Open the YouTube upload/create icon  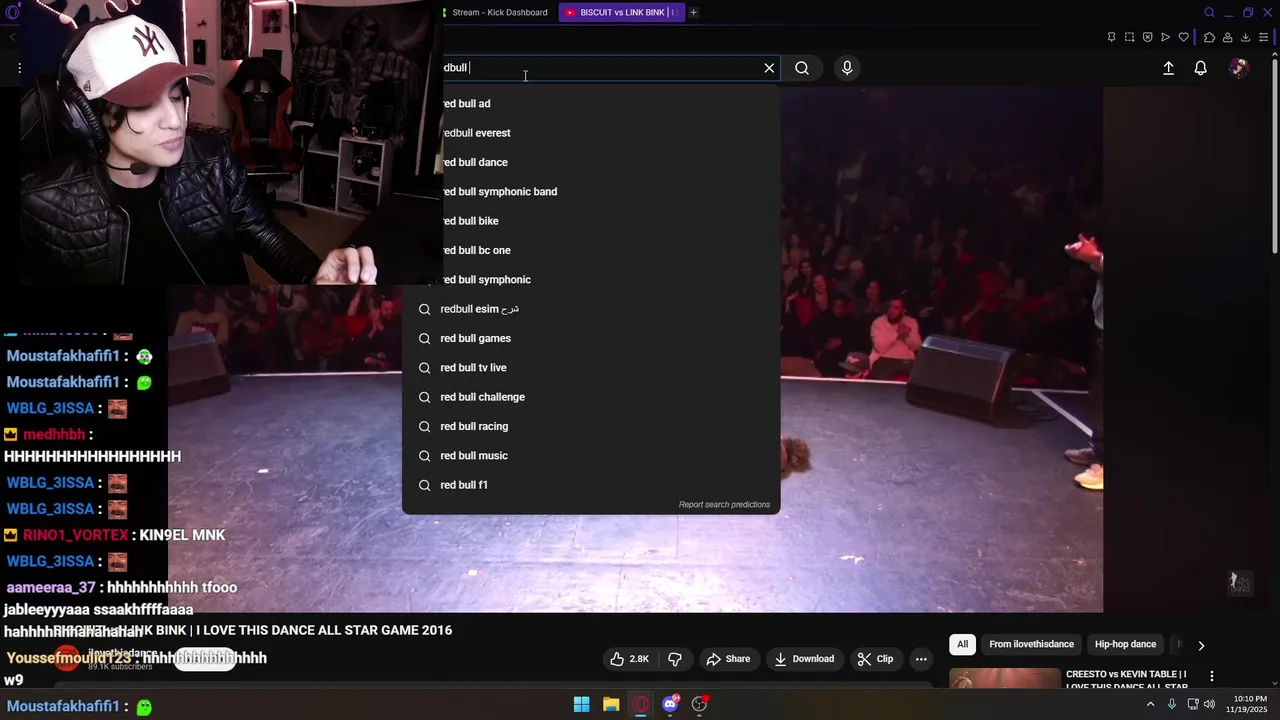(1168, 68)
